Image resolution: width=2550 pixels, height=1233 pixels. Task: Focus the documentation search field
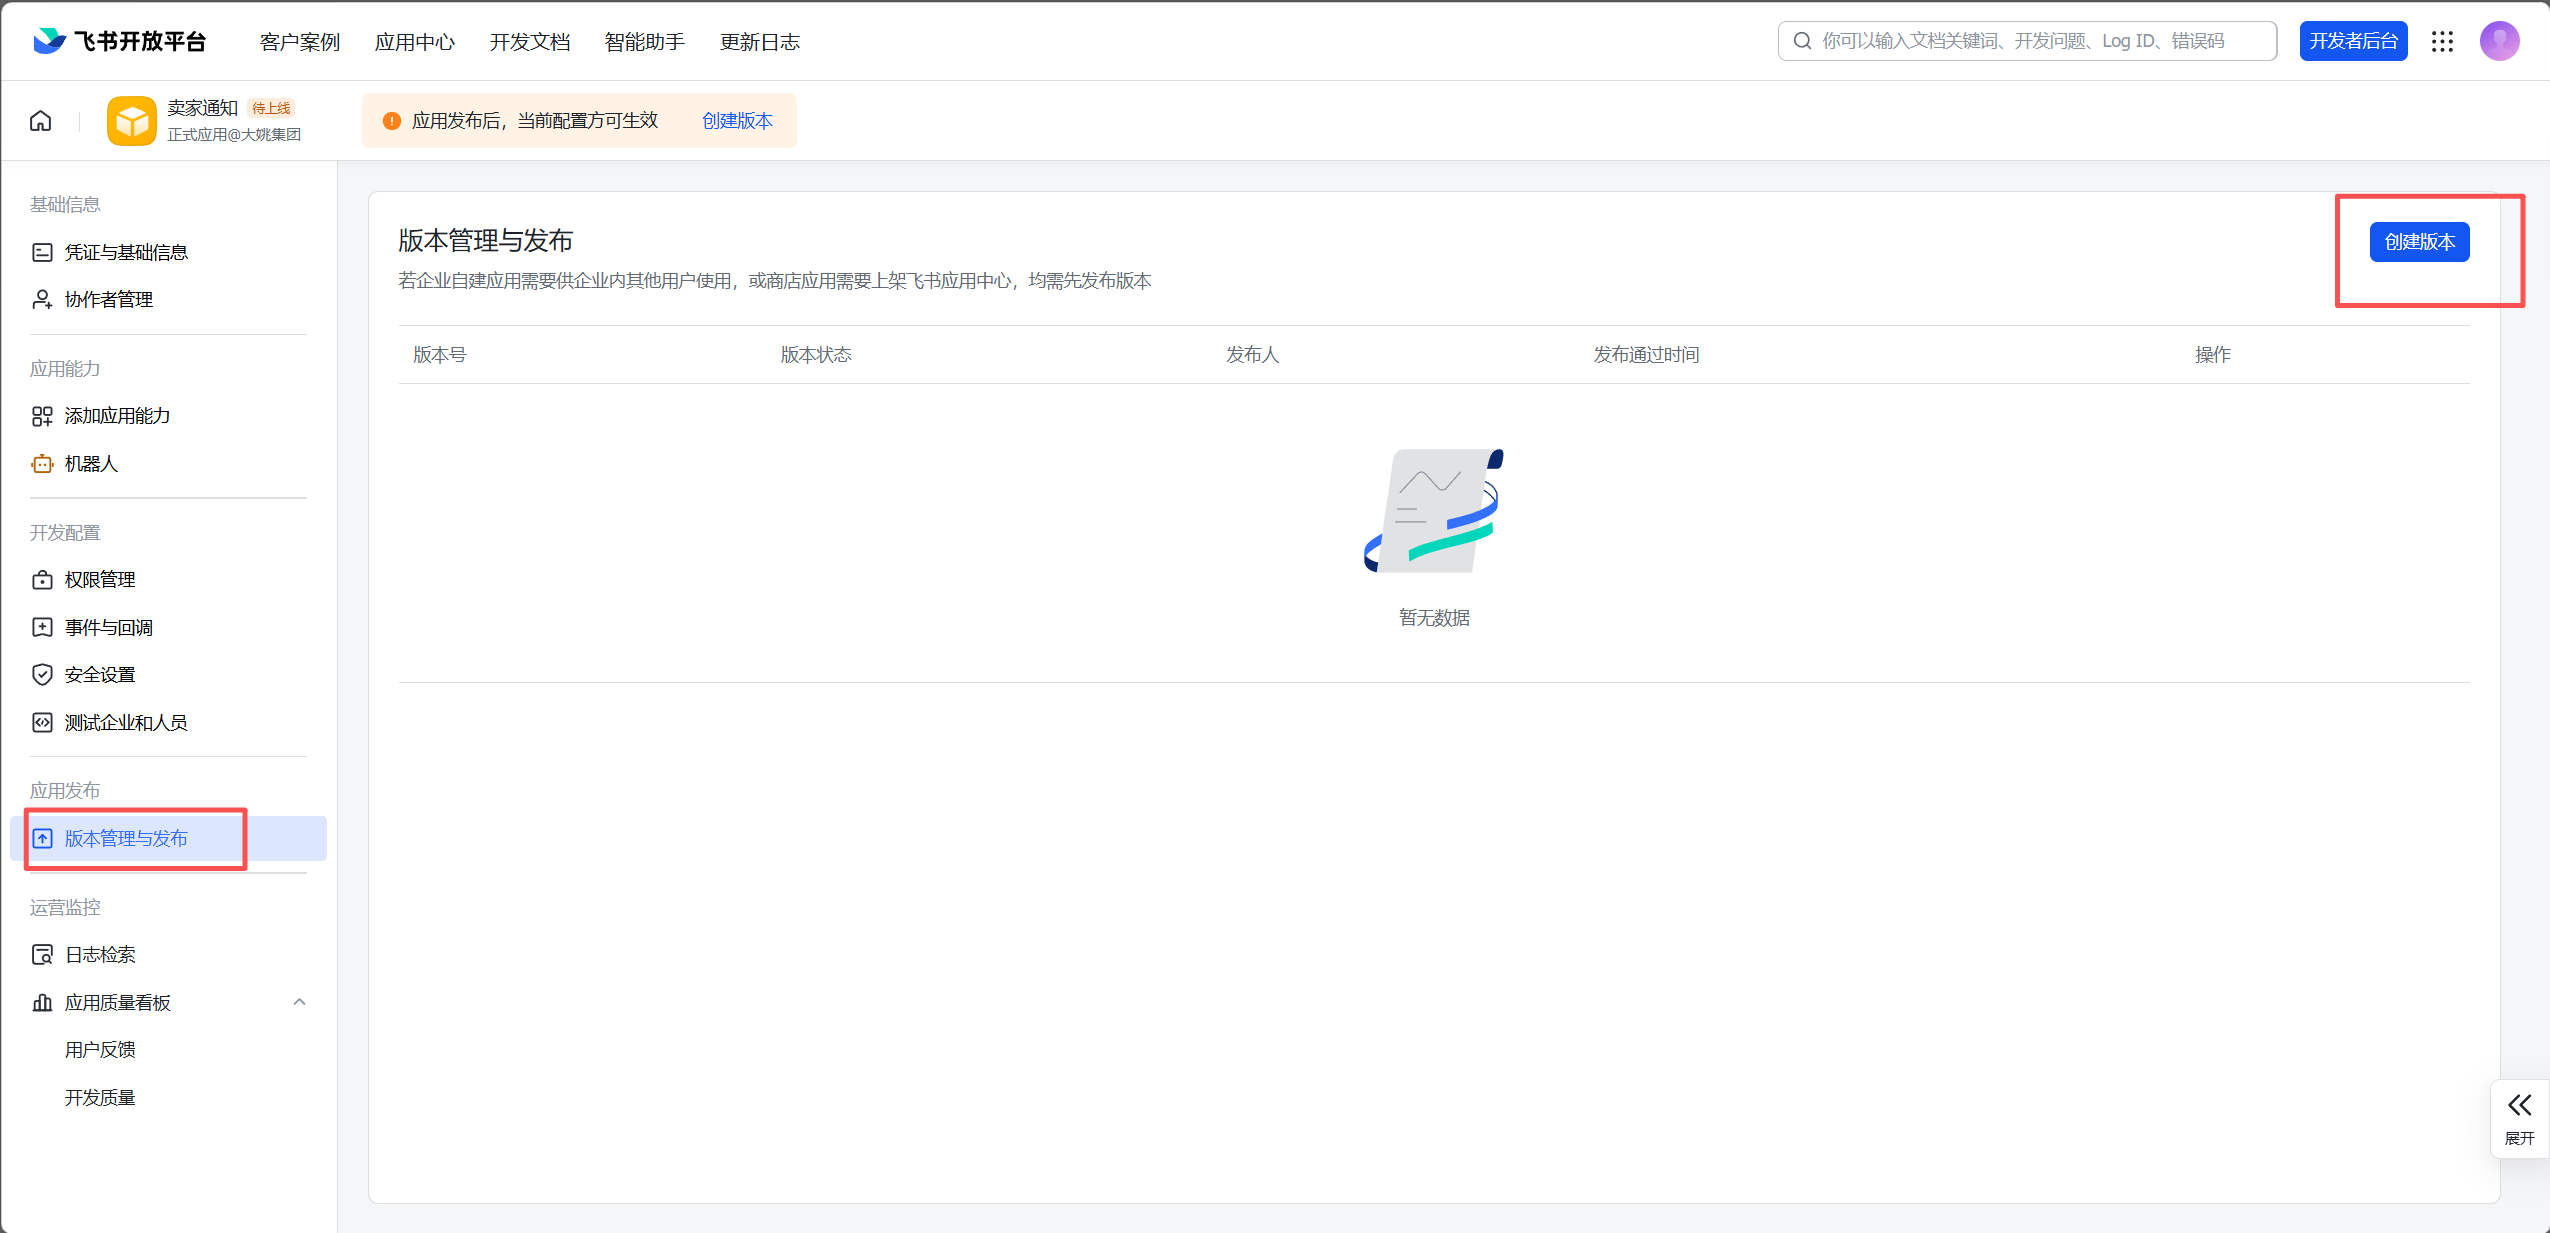[2027, 41]
